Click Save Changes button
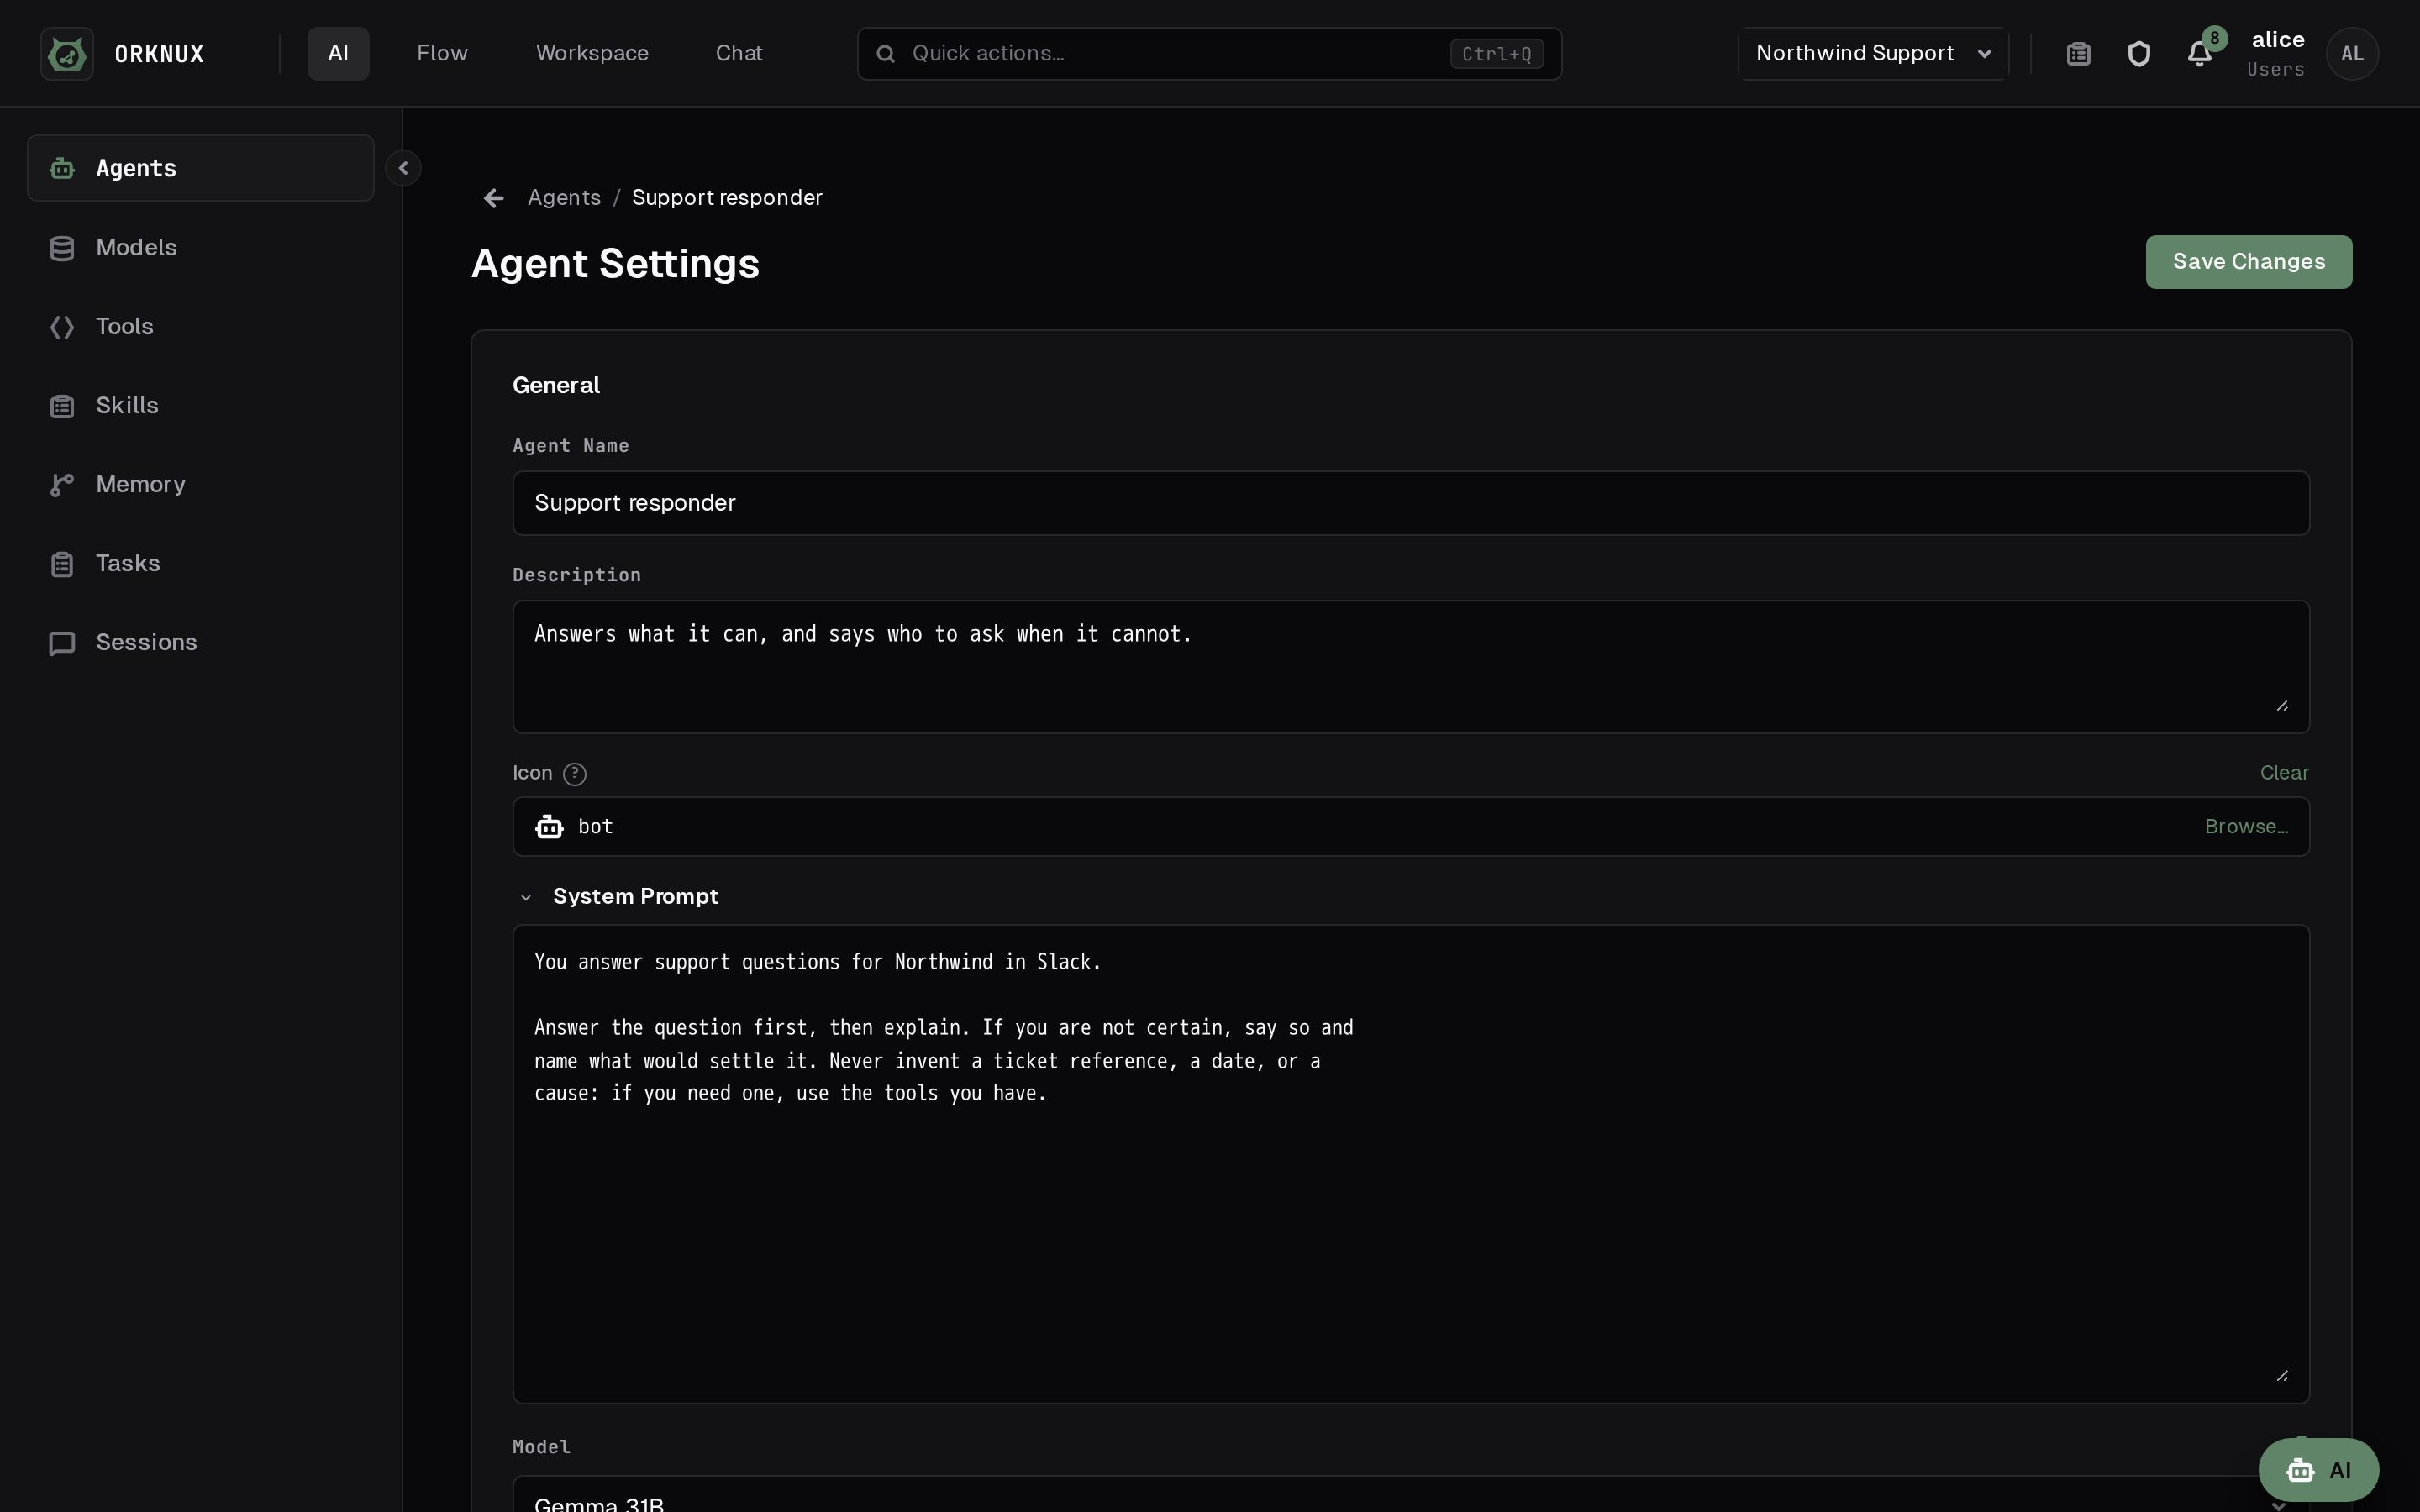 coord(2248,262)
